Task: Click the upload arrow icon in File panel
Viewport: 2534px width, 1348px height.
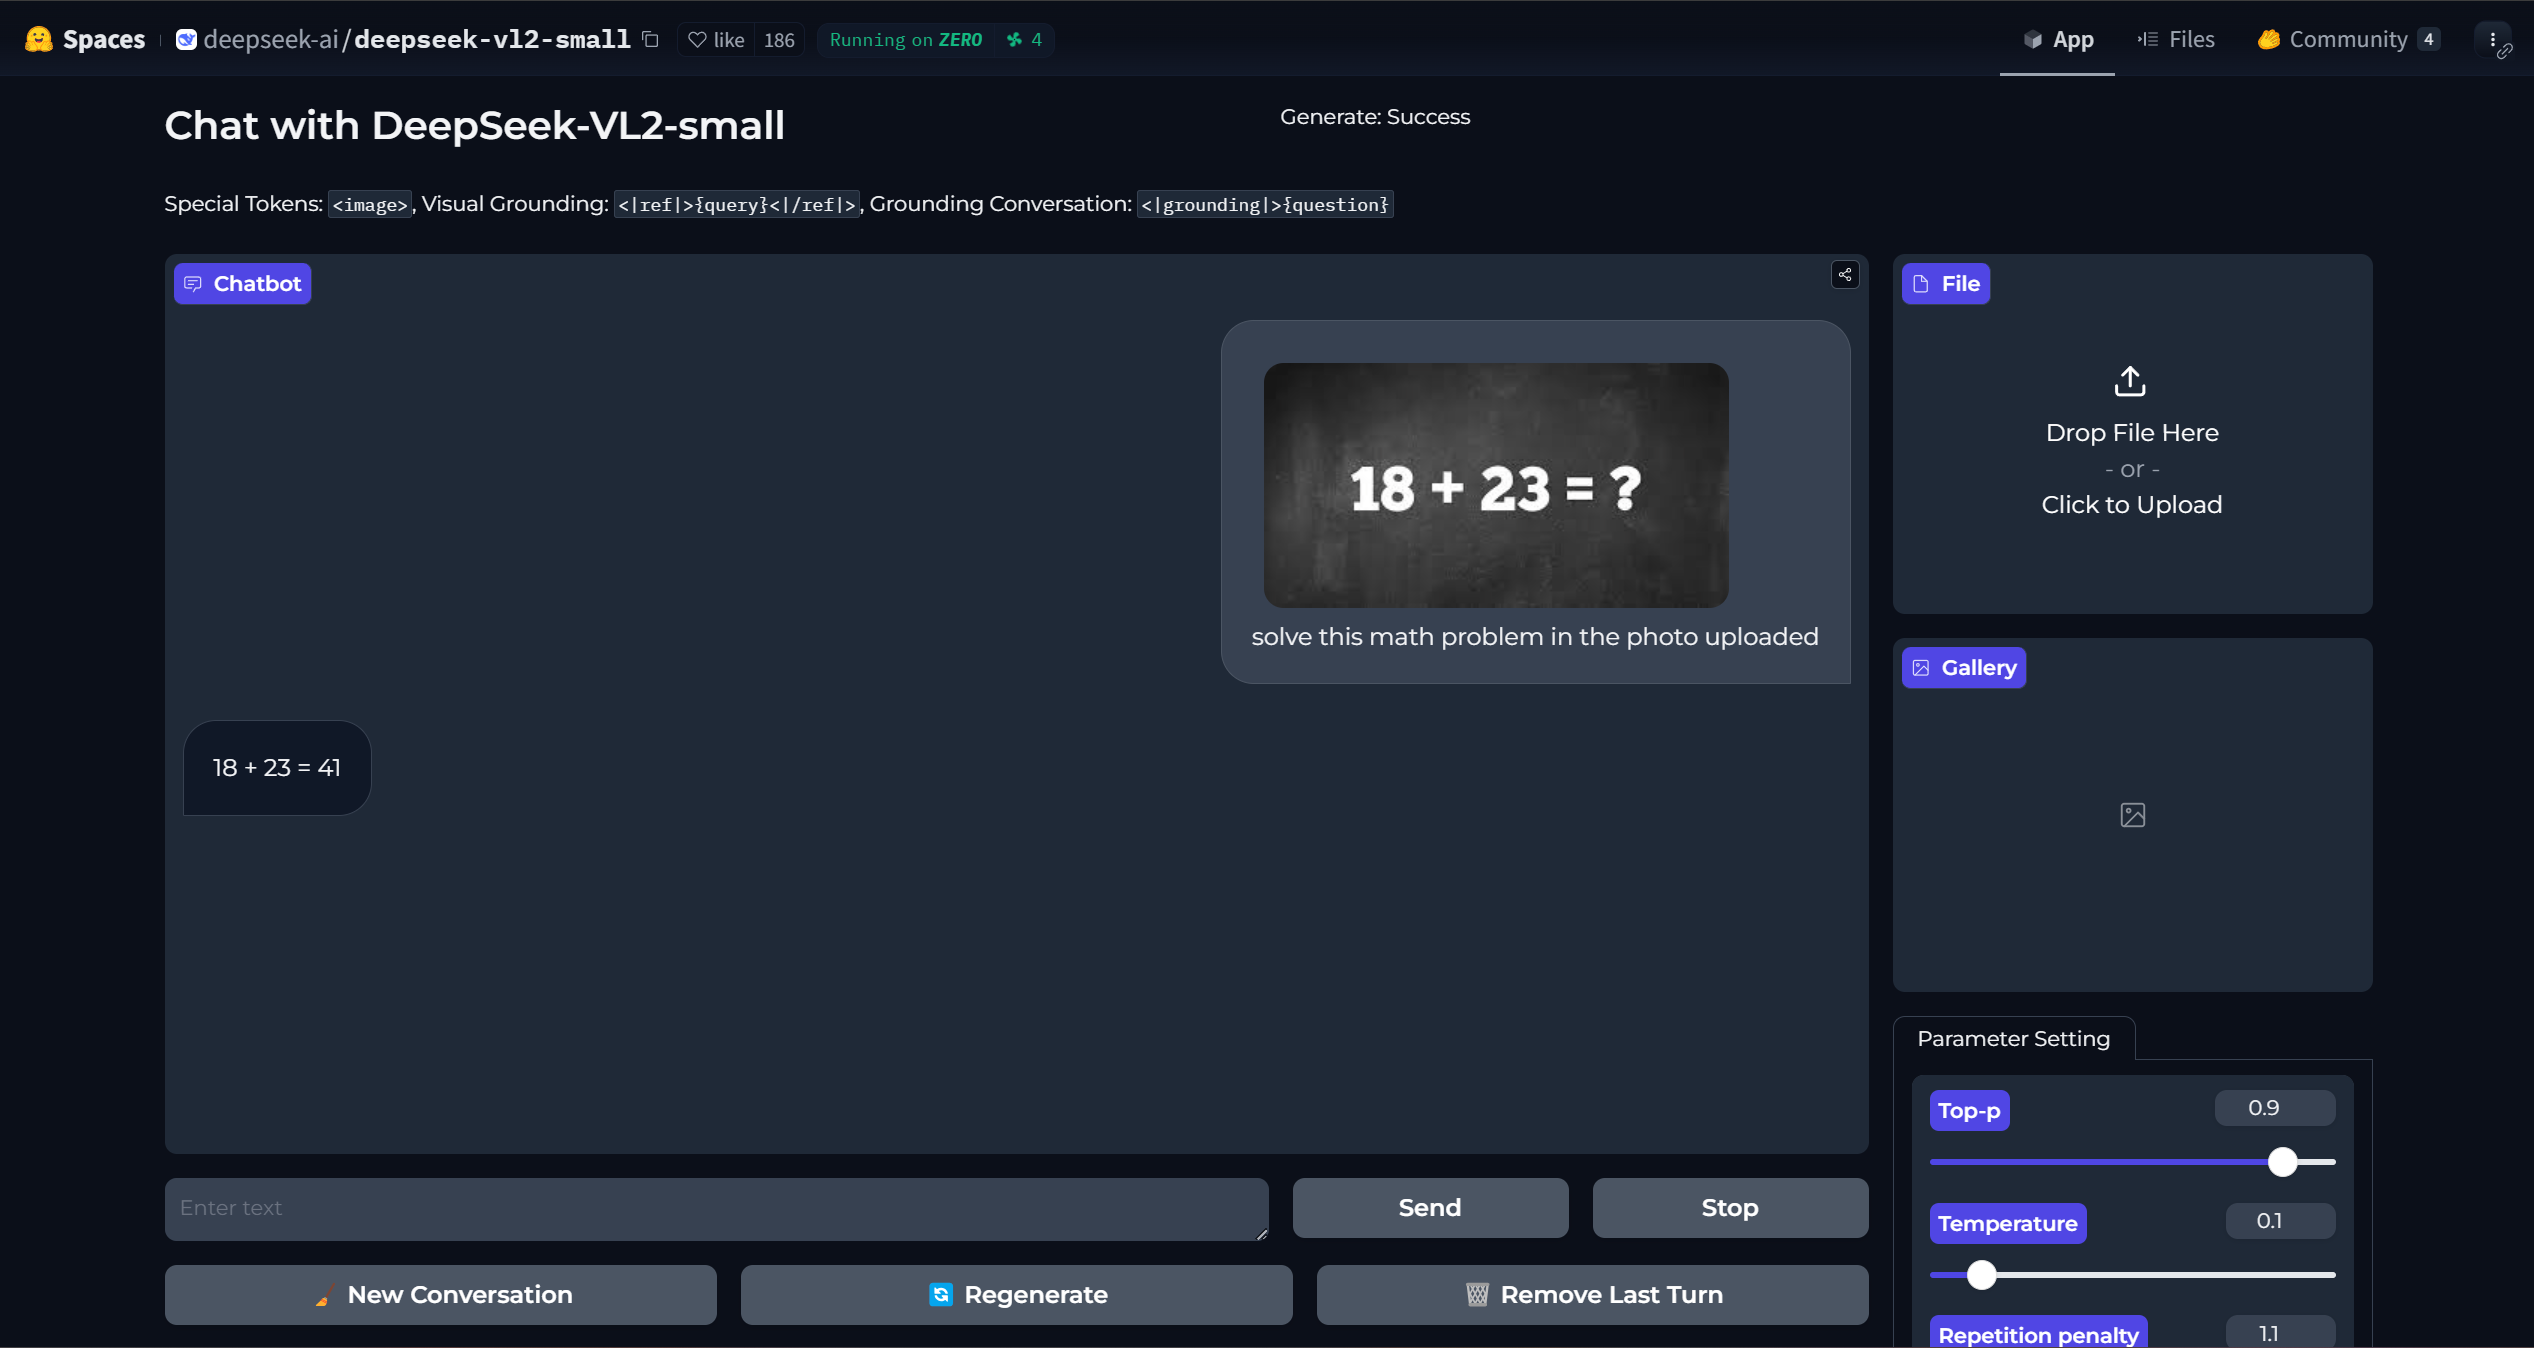Action: pyautogui.click(x=2130, y=381)
